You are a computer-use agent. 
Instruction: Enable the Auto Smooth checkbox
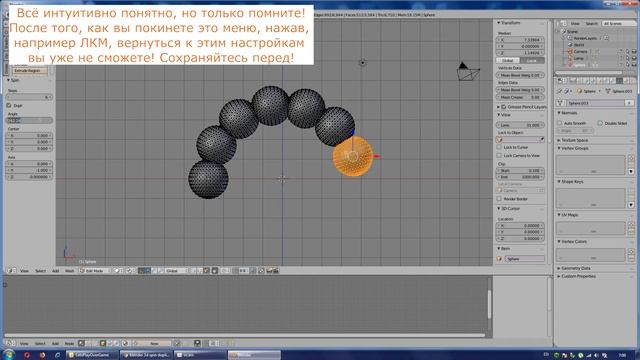tap(560, 123)
